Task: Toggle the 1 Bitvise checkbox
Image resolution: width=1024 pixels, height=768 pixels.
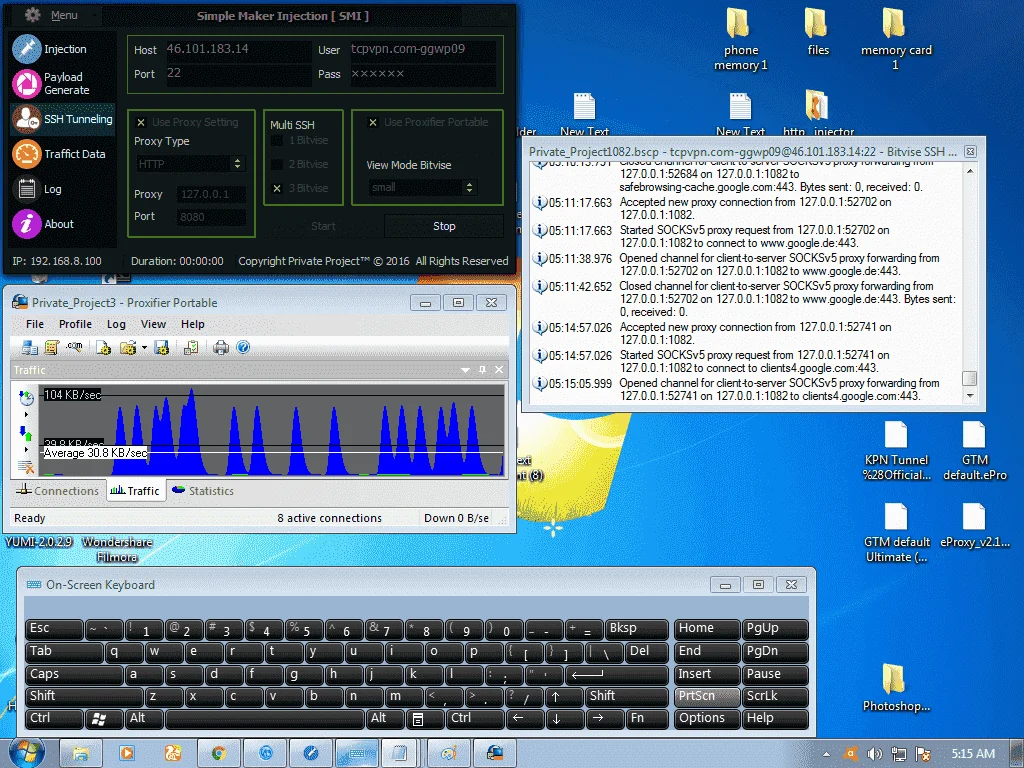Action: point(277,140)
